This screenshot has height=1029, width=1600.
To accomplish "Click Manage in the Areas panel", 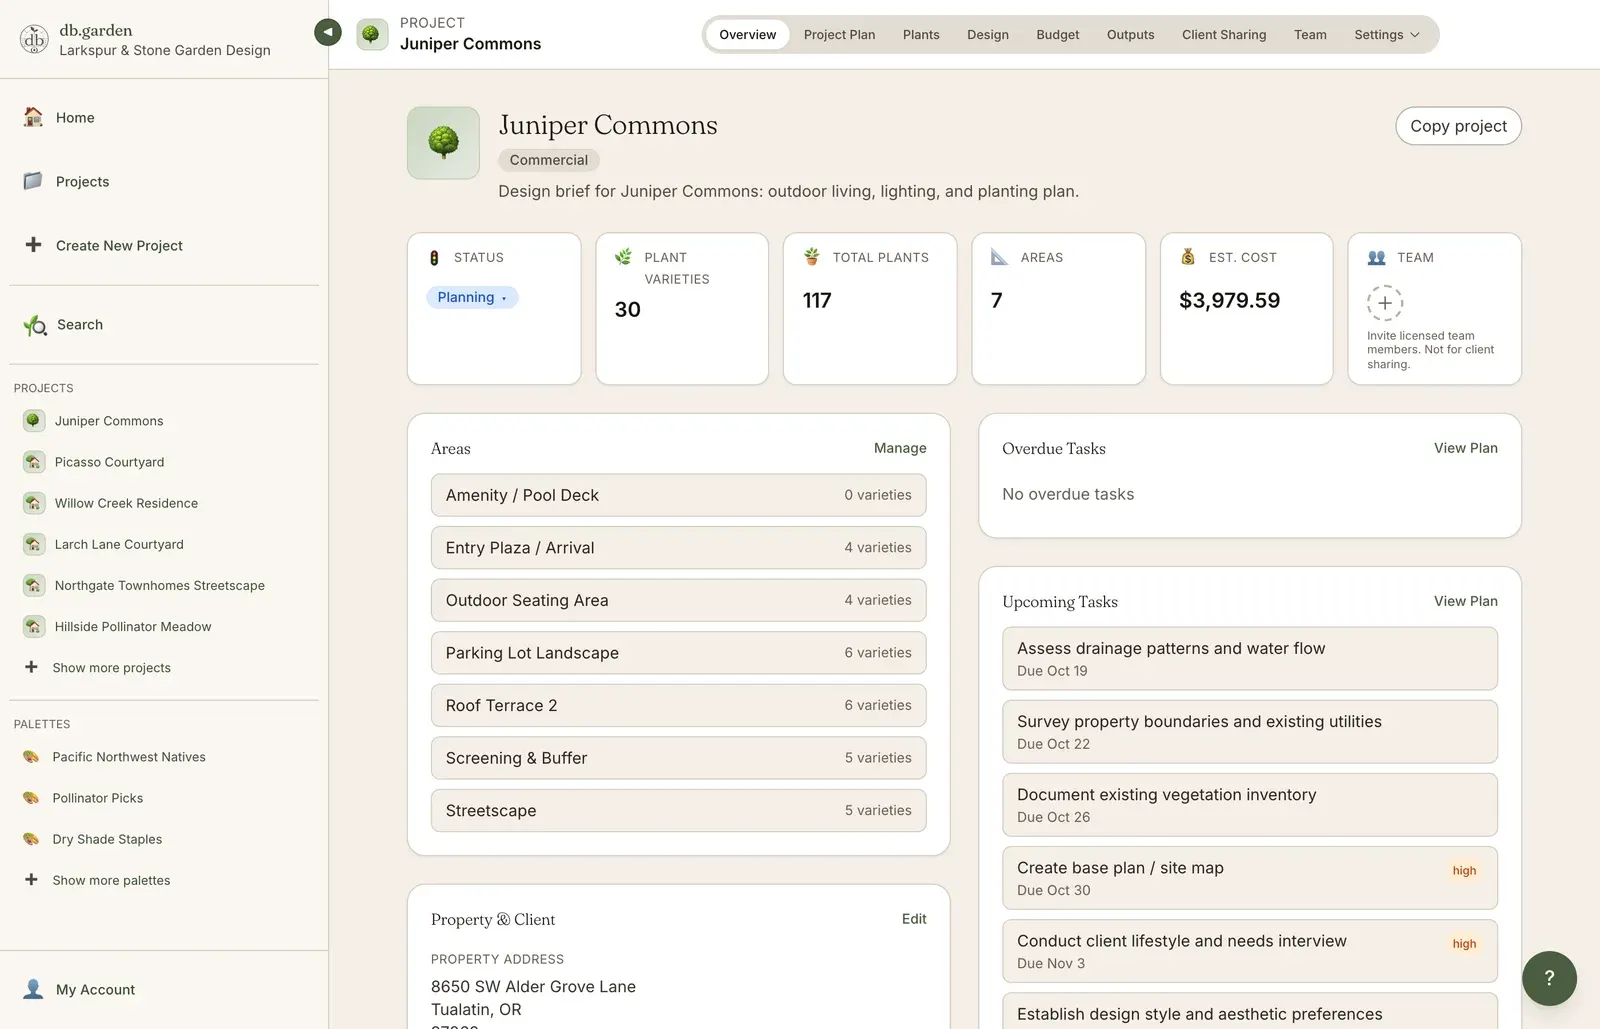I will [x=900, y=448].
